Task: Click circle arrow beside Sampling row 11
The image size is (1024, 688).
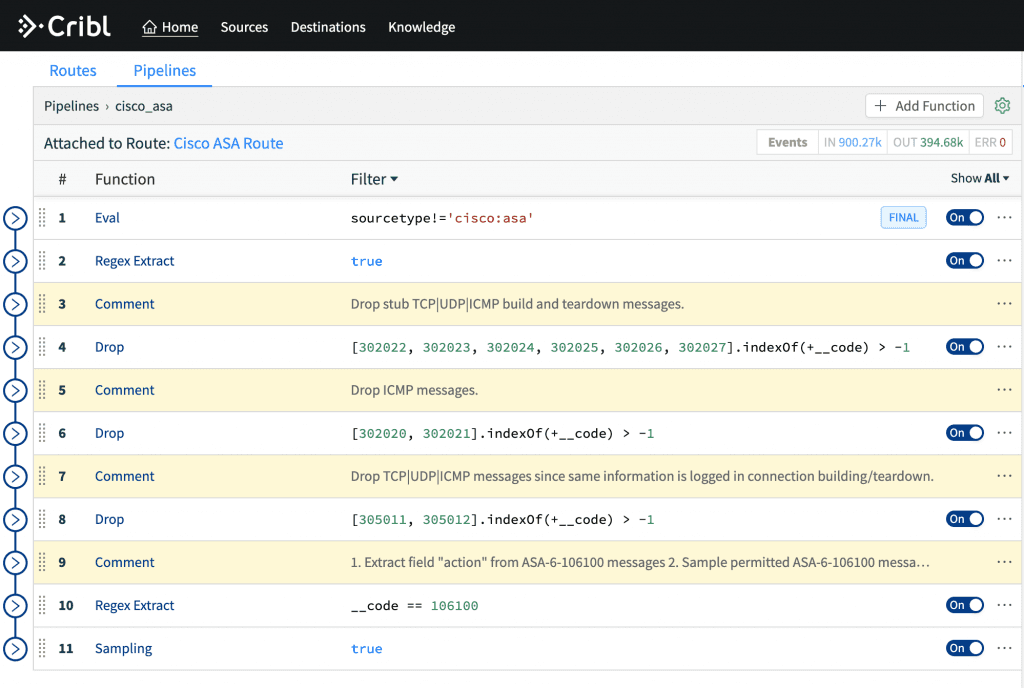Action: 15,649
